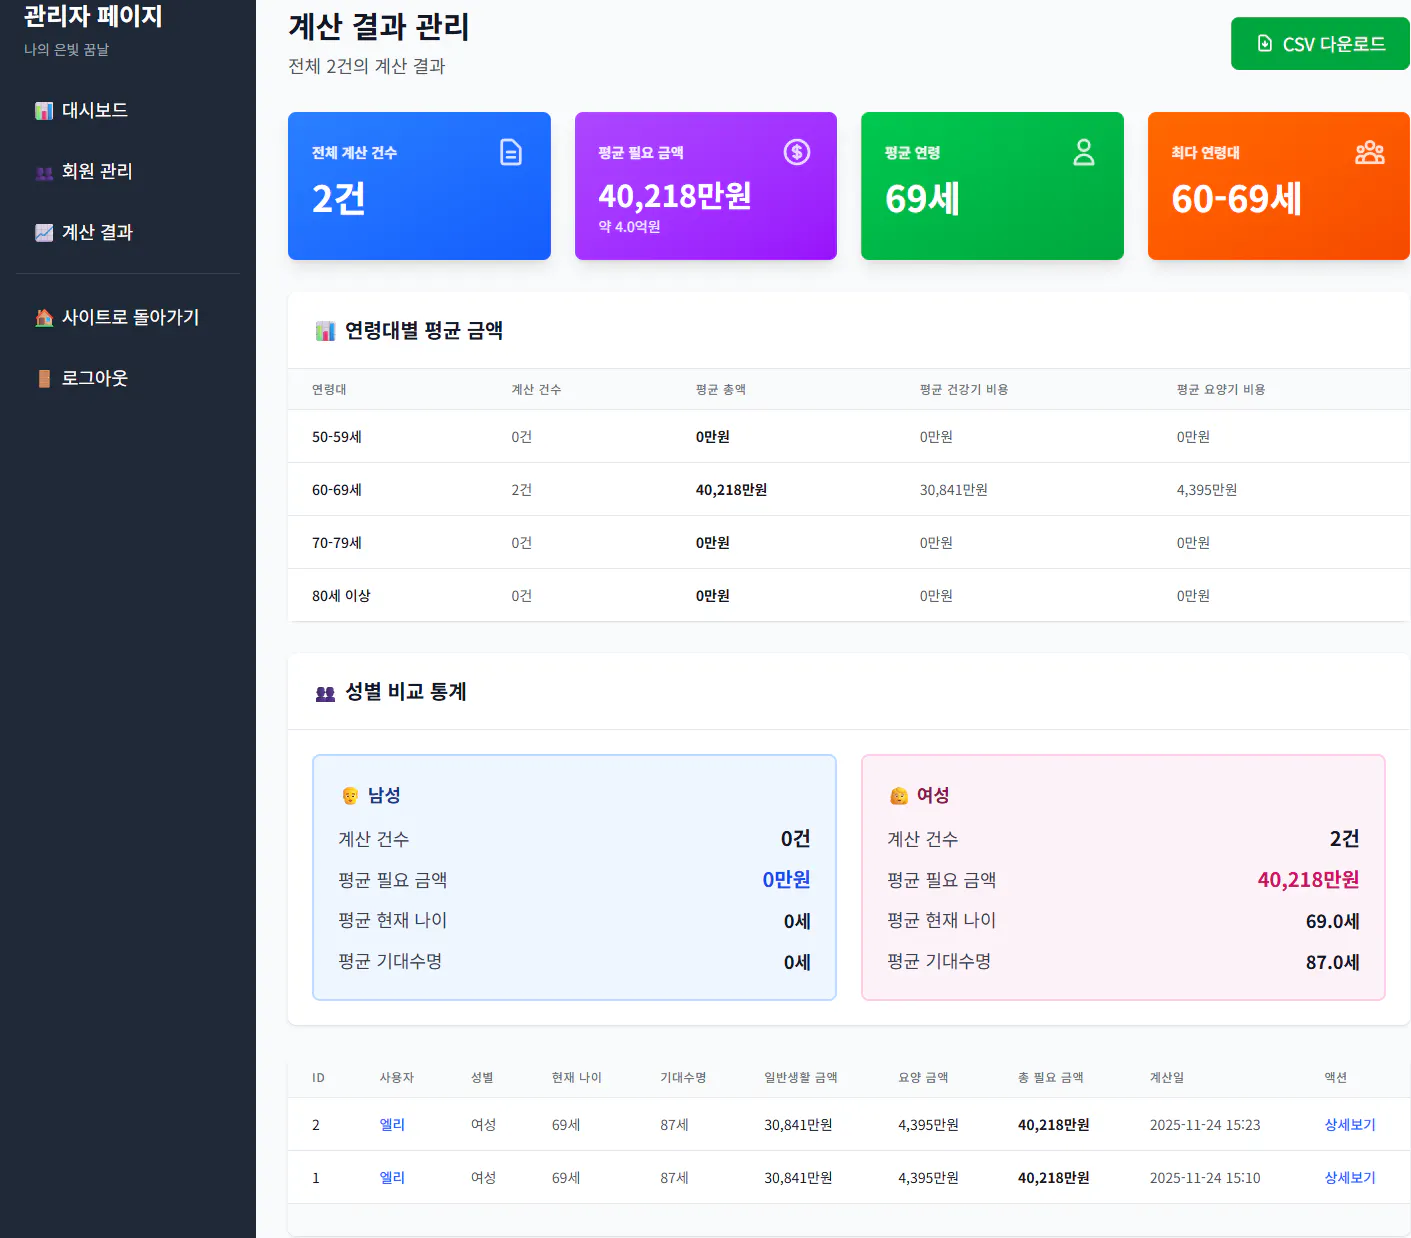Click the home icon beside 사이트로 돌아가기
Image resolution: width=1411 pixels, height=1238 pixels.
point(44,317)
